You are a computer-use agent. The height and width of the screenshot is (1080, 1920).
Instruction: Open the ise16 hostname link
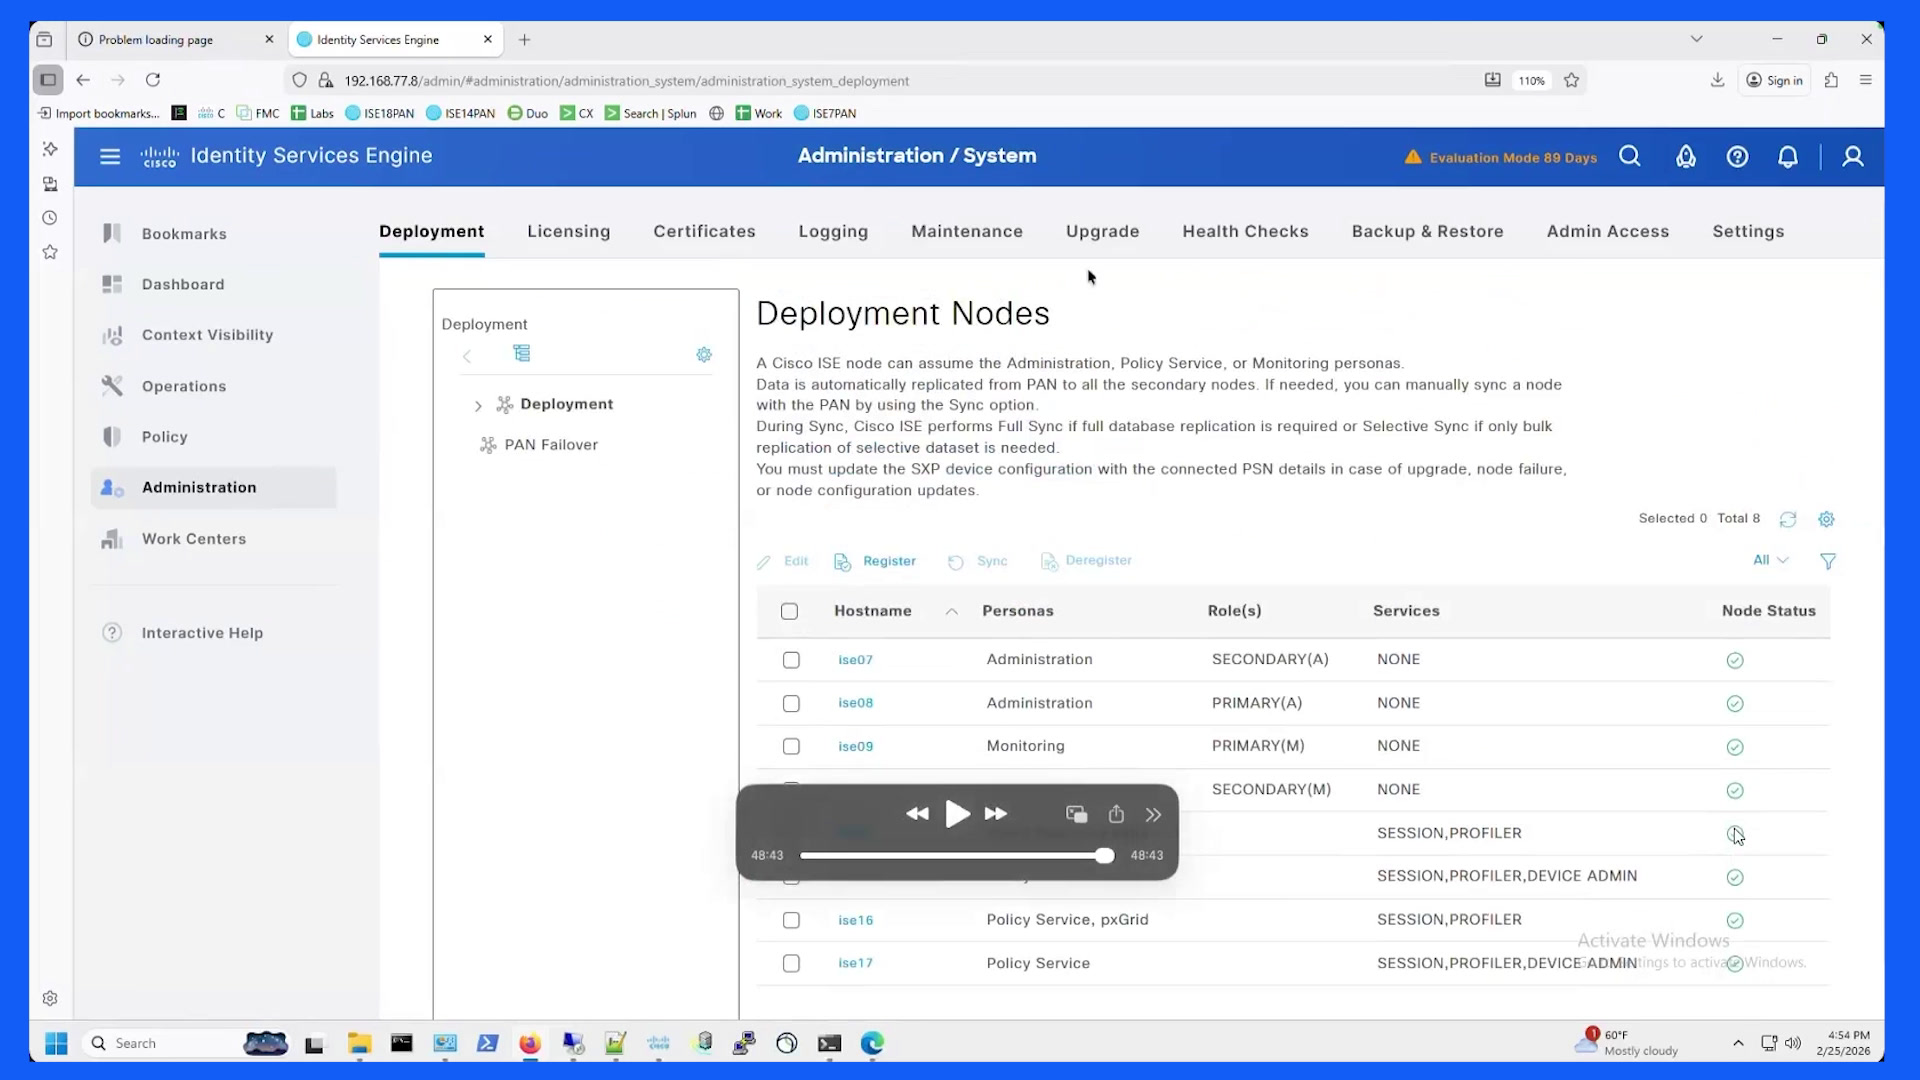tap(855, 920)
